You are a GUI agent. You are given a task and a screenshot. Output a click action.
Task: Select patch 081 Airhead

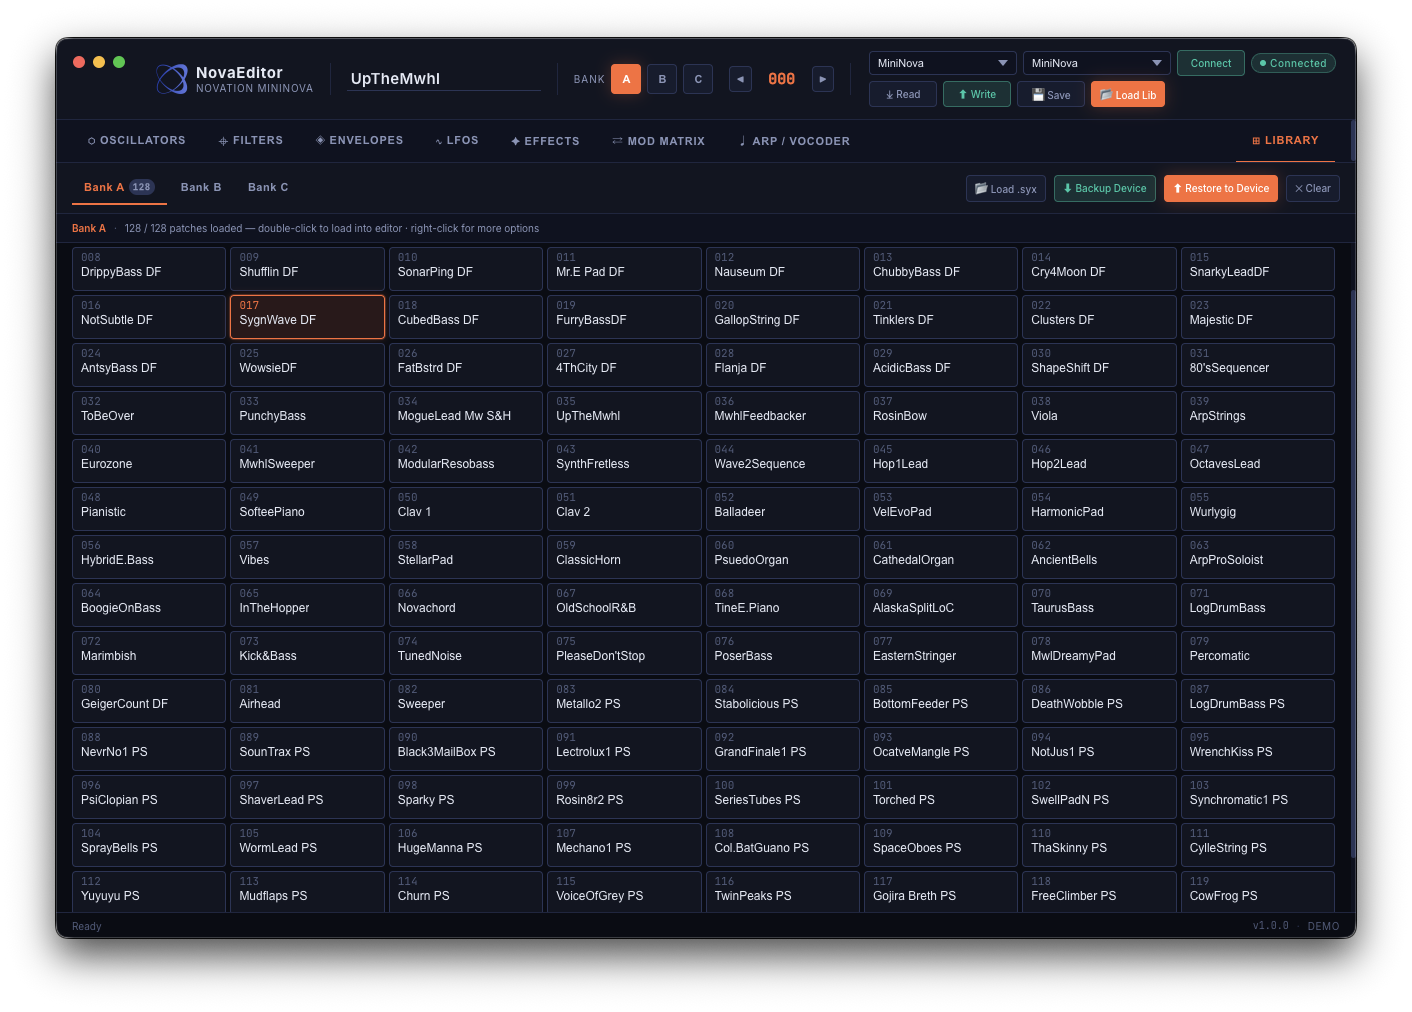pos(307,701)
